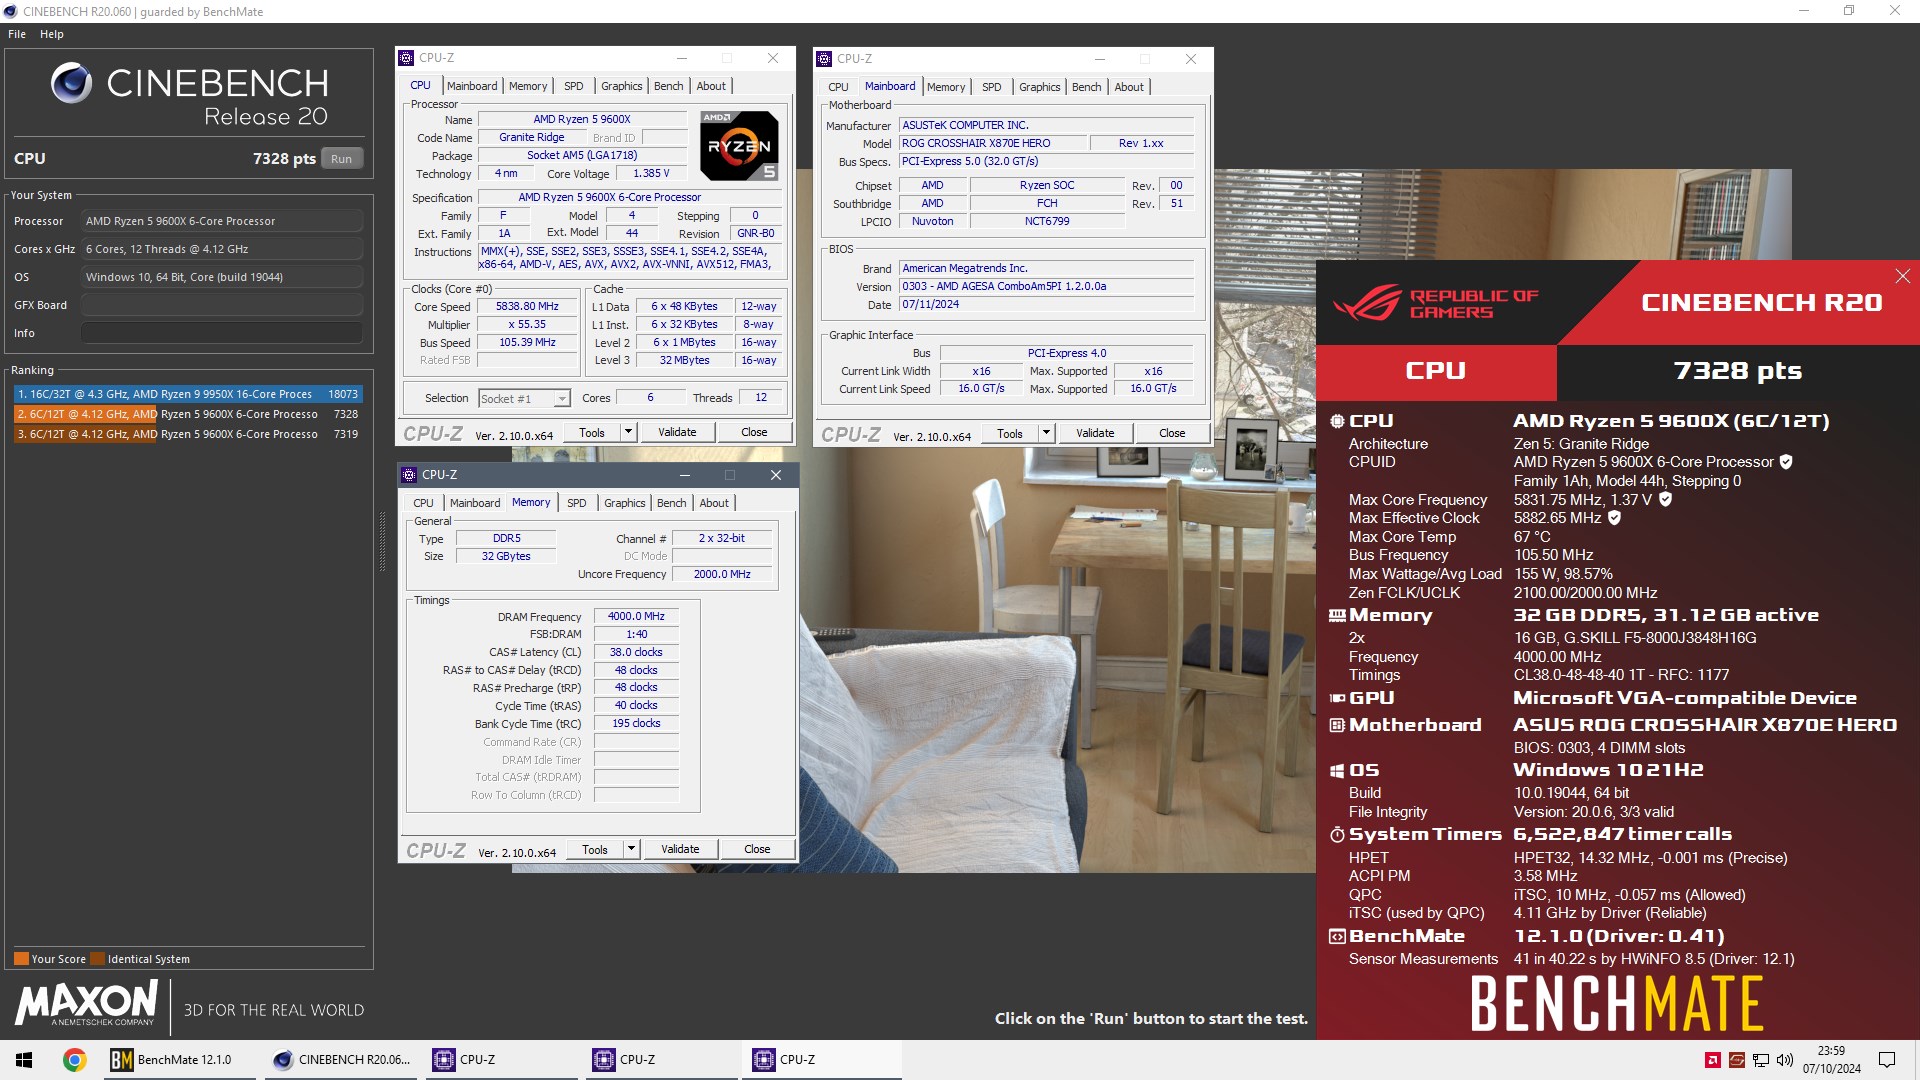
Task: Switch to CINEBENCH R20.06 taskbar item
Action: [342, 1060]
